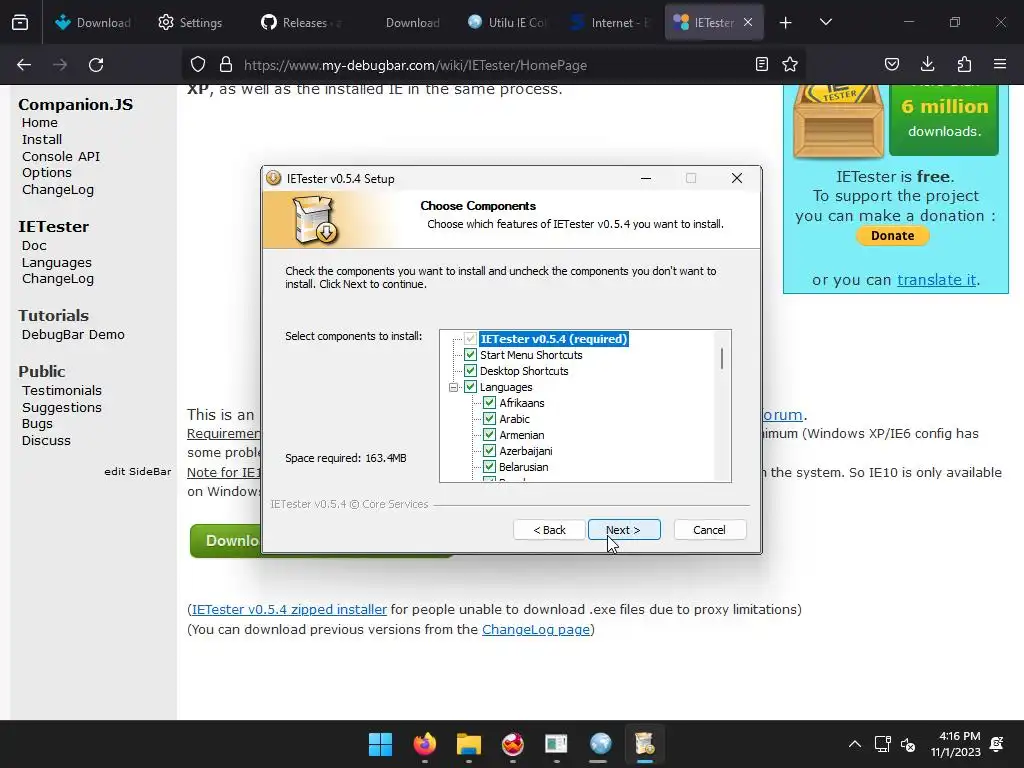Screen dimensions: 1024x768
Task: Bookmark this page with star icon
Action: pyautogui.click(x=790, y=64)
